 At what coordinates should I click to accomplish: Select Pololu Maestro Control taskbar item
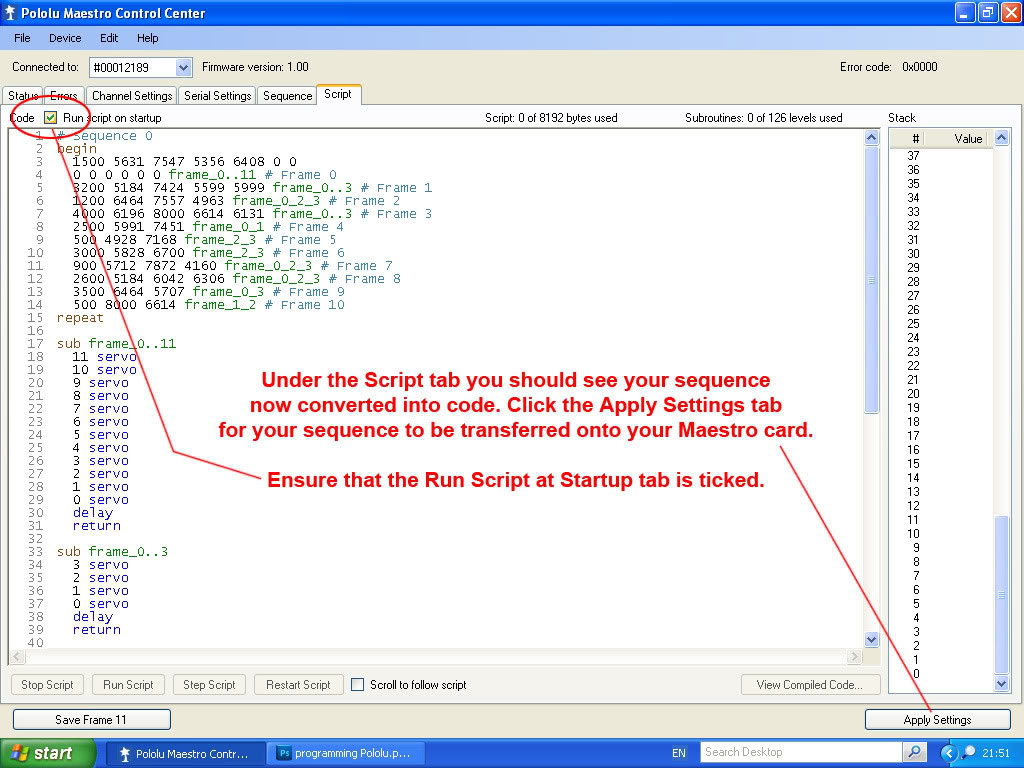(185, 754)
